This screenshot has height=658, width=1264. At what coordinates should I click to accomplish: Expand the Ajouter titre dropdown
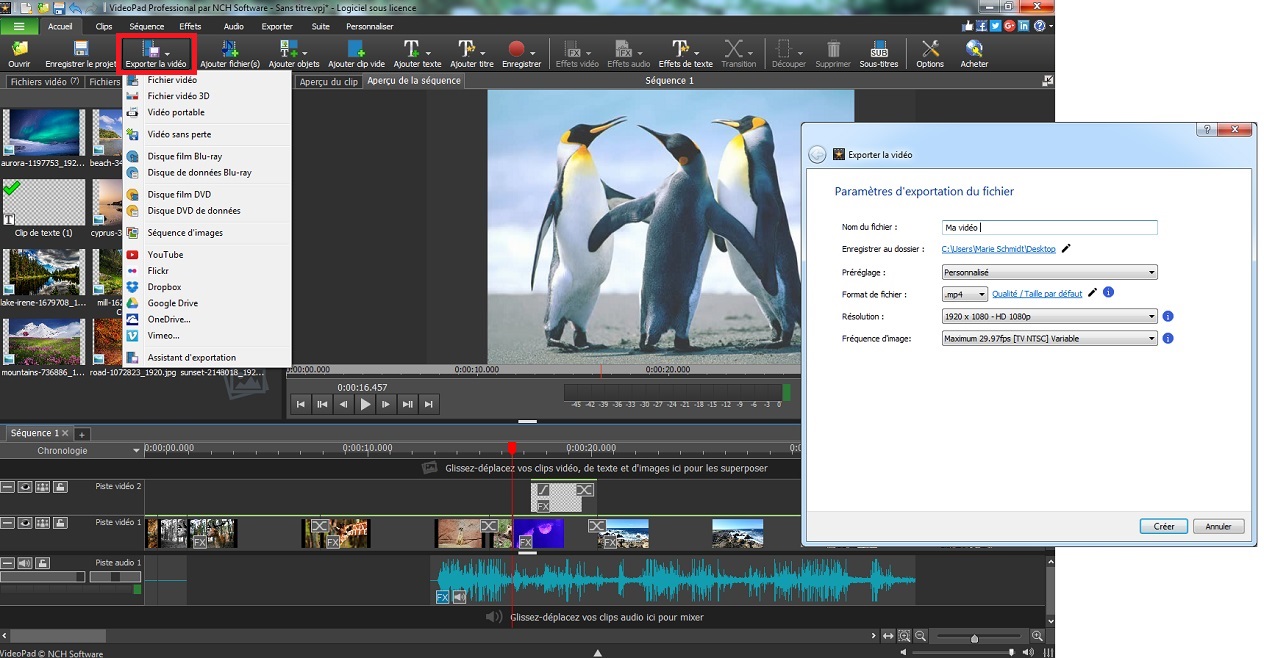(483, 52)
